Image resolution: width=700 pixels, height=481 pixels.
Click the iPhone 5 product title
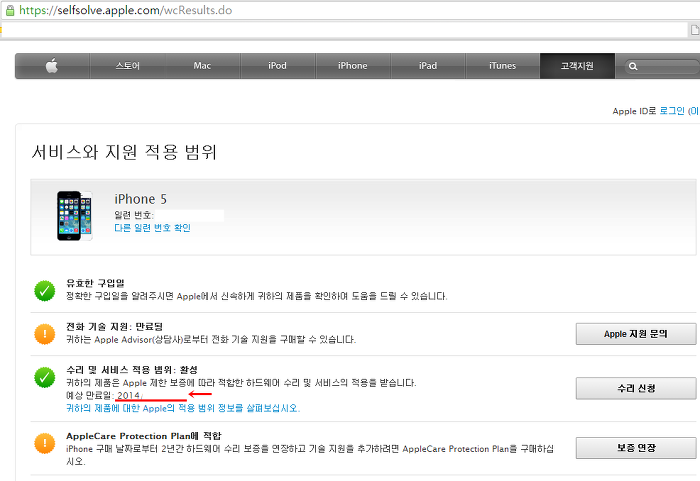pyautogui.click(x=141, y=199)
